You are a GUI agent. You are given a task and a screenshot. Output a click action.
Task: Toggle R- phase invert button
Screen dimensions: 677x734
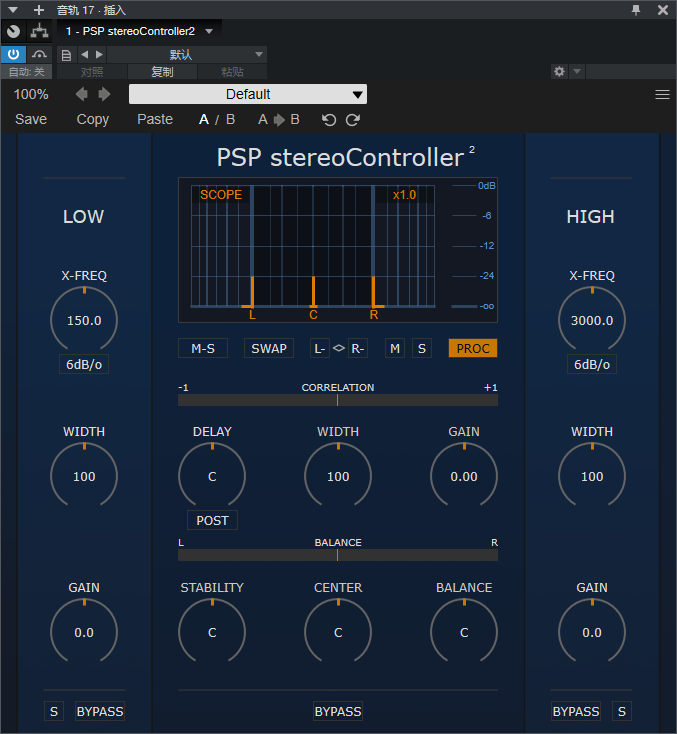[x=358, y=348]
